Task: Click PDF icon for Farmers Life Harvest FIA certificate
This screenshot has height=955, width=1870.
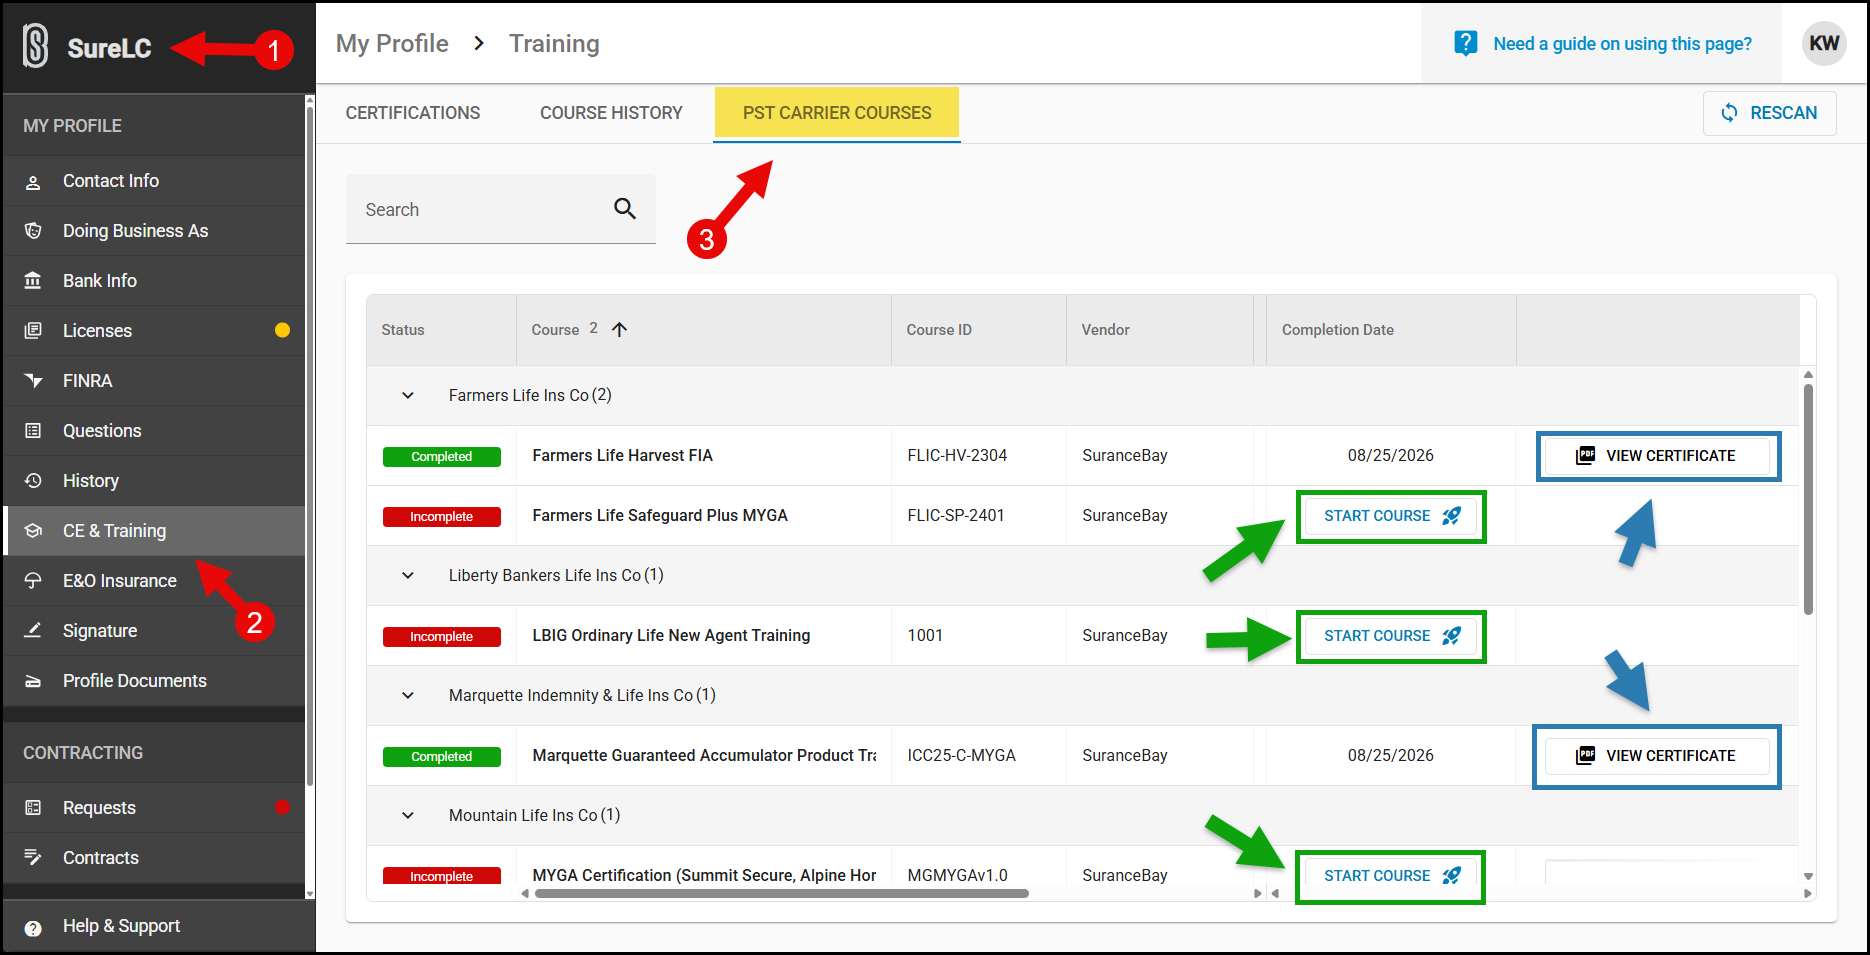Action: (x=1586, y=456)
